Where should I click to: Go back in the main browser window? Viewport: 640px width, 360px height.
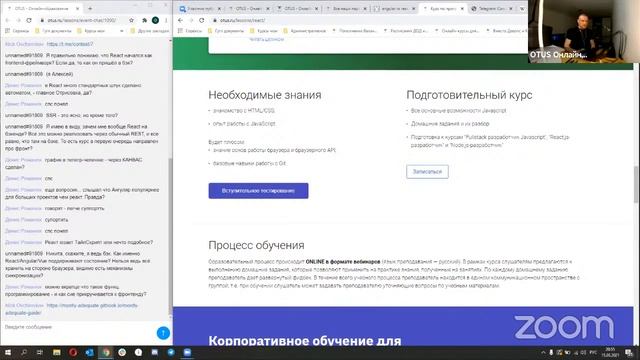pyautogui.click(x=181, y=20)
